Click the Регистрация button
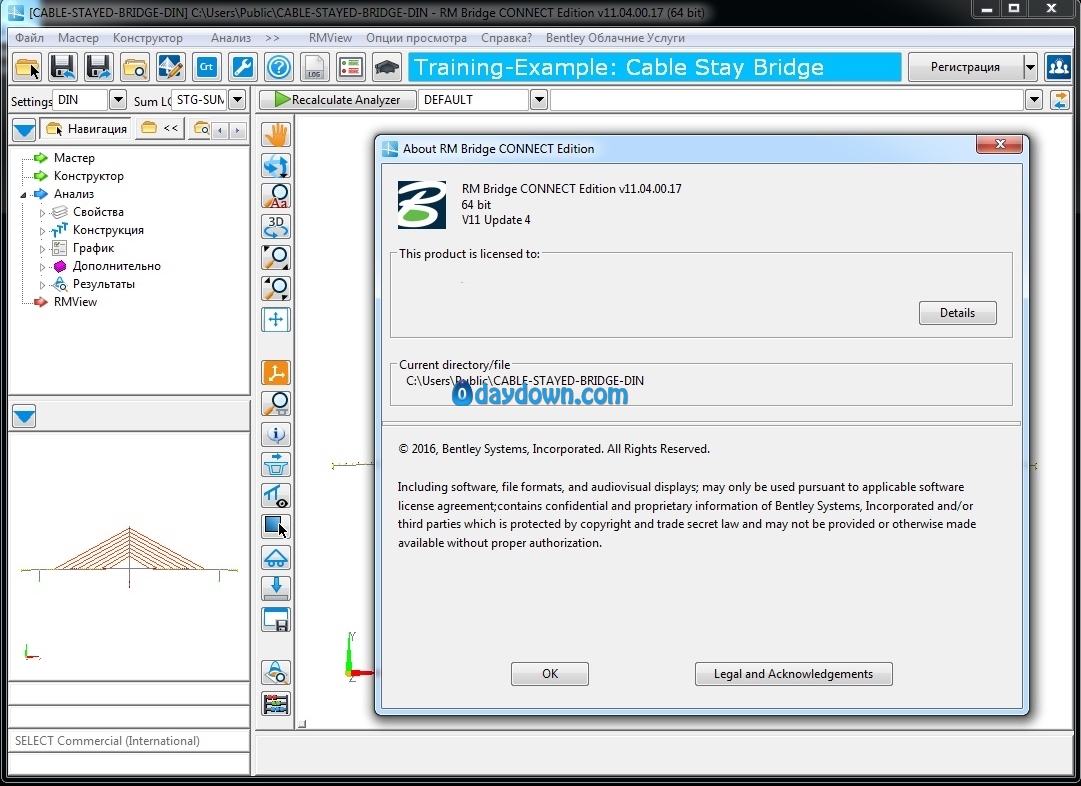 [965, 67]
